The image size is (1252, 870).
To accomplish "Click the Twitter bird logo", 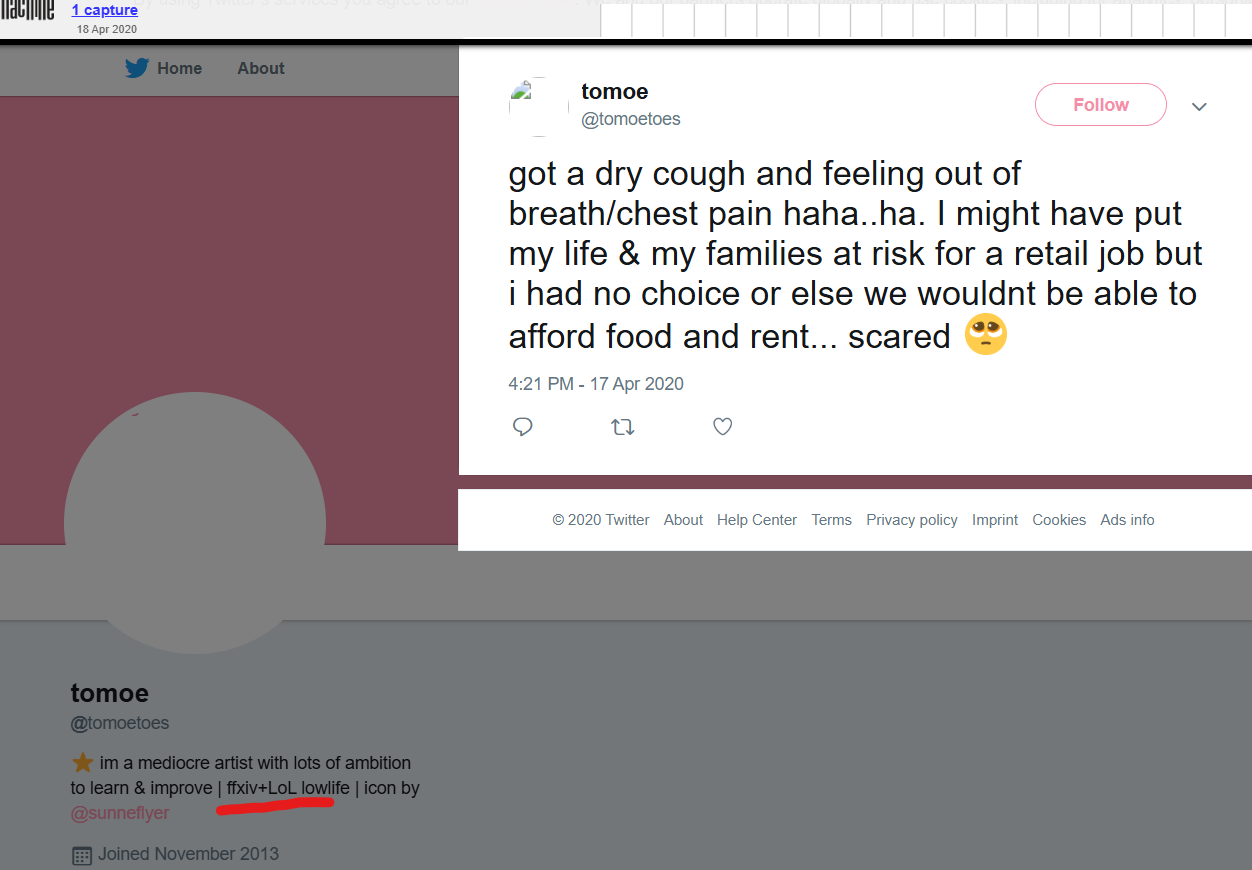I will [x=137, y=68].
